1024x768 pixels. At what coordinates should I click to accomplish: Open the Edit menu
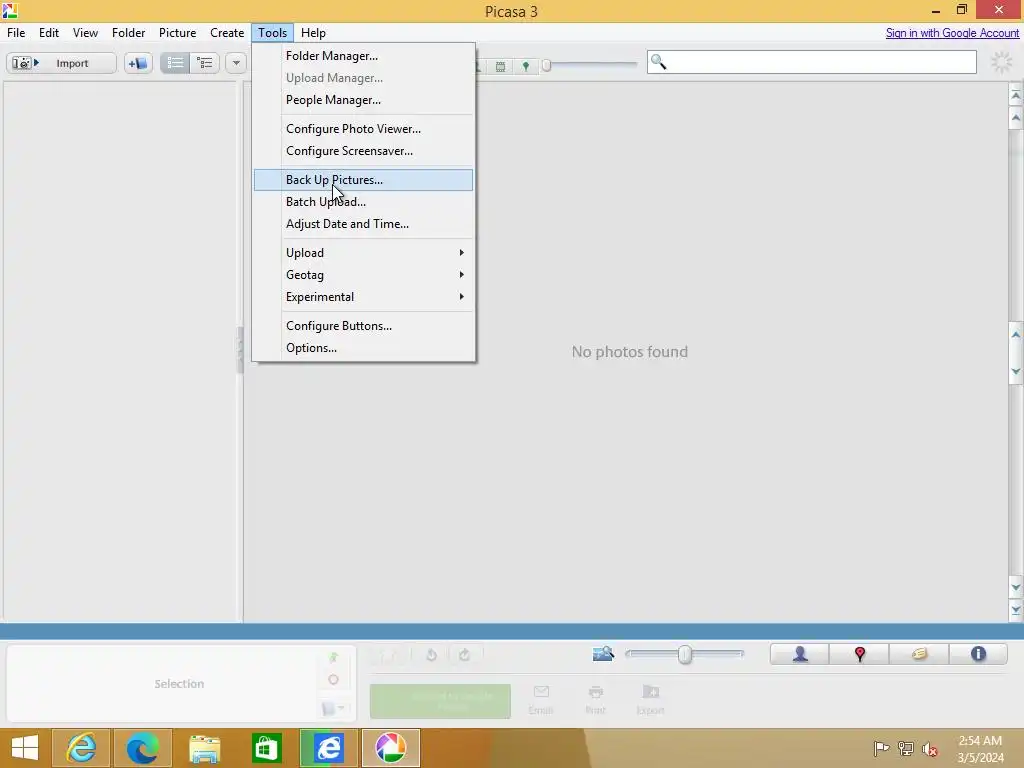48,33
